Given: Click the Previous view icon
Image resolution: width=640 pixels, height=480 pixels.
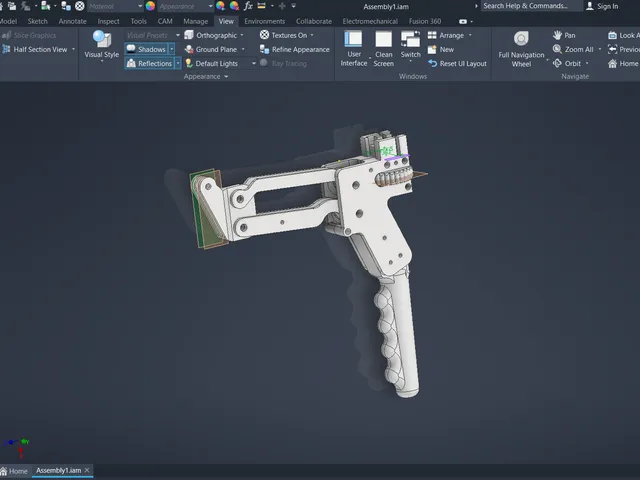Looking at the screenshot, I should (x=612, y=49).
